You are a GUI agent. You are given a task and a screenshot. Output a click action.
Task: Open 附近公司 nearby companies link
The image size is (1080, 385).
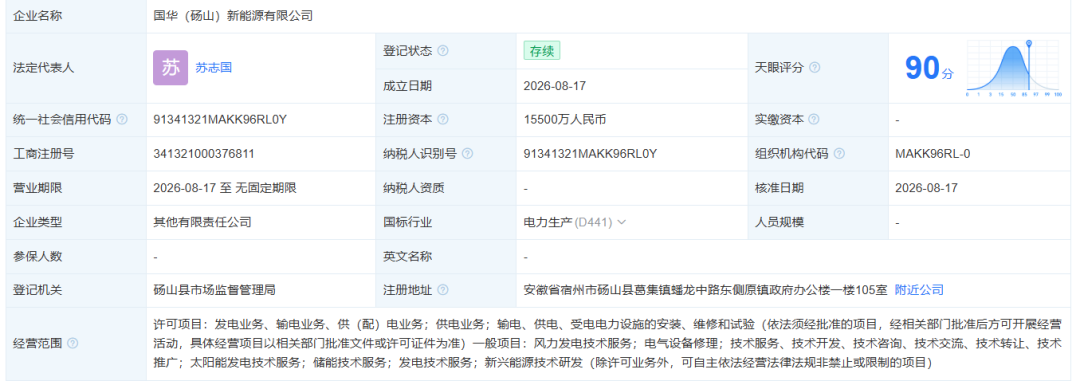point(919,290)
